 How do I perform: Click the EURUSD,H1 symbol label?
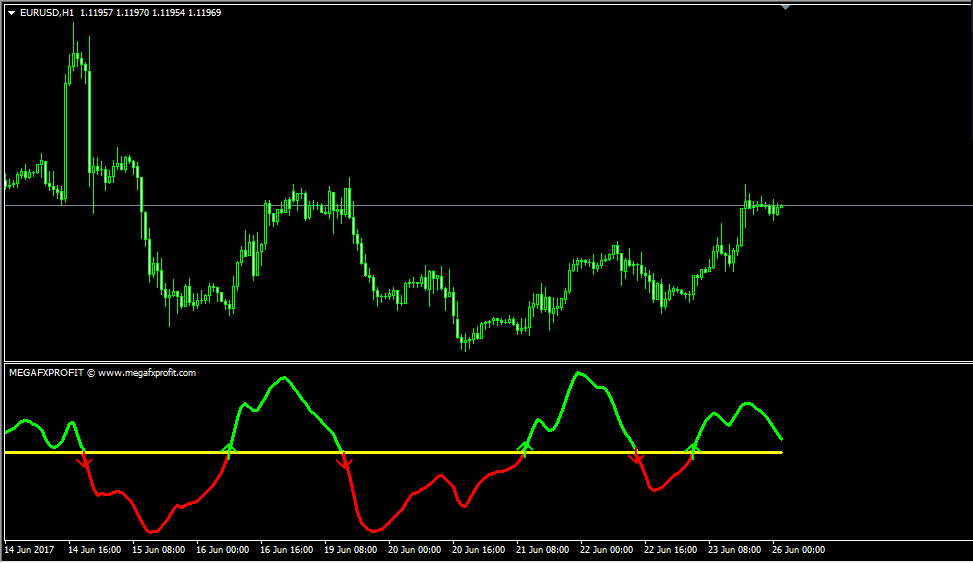[x=47, y=13]
